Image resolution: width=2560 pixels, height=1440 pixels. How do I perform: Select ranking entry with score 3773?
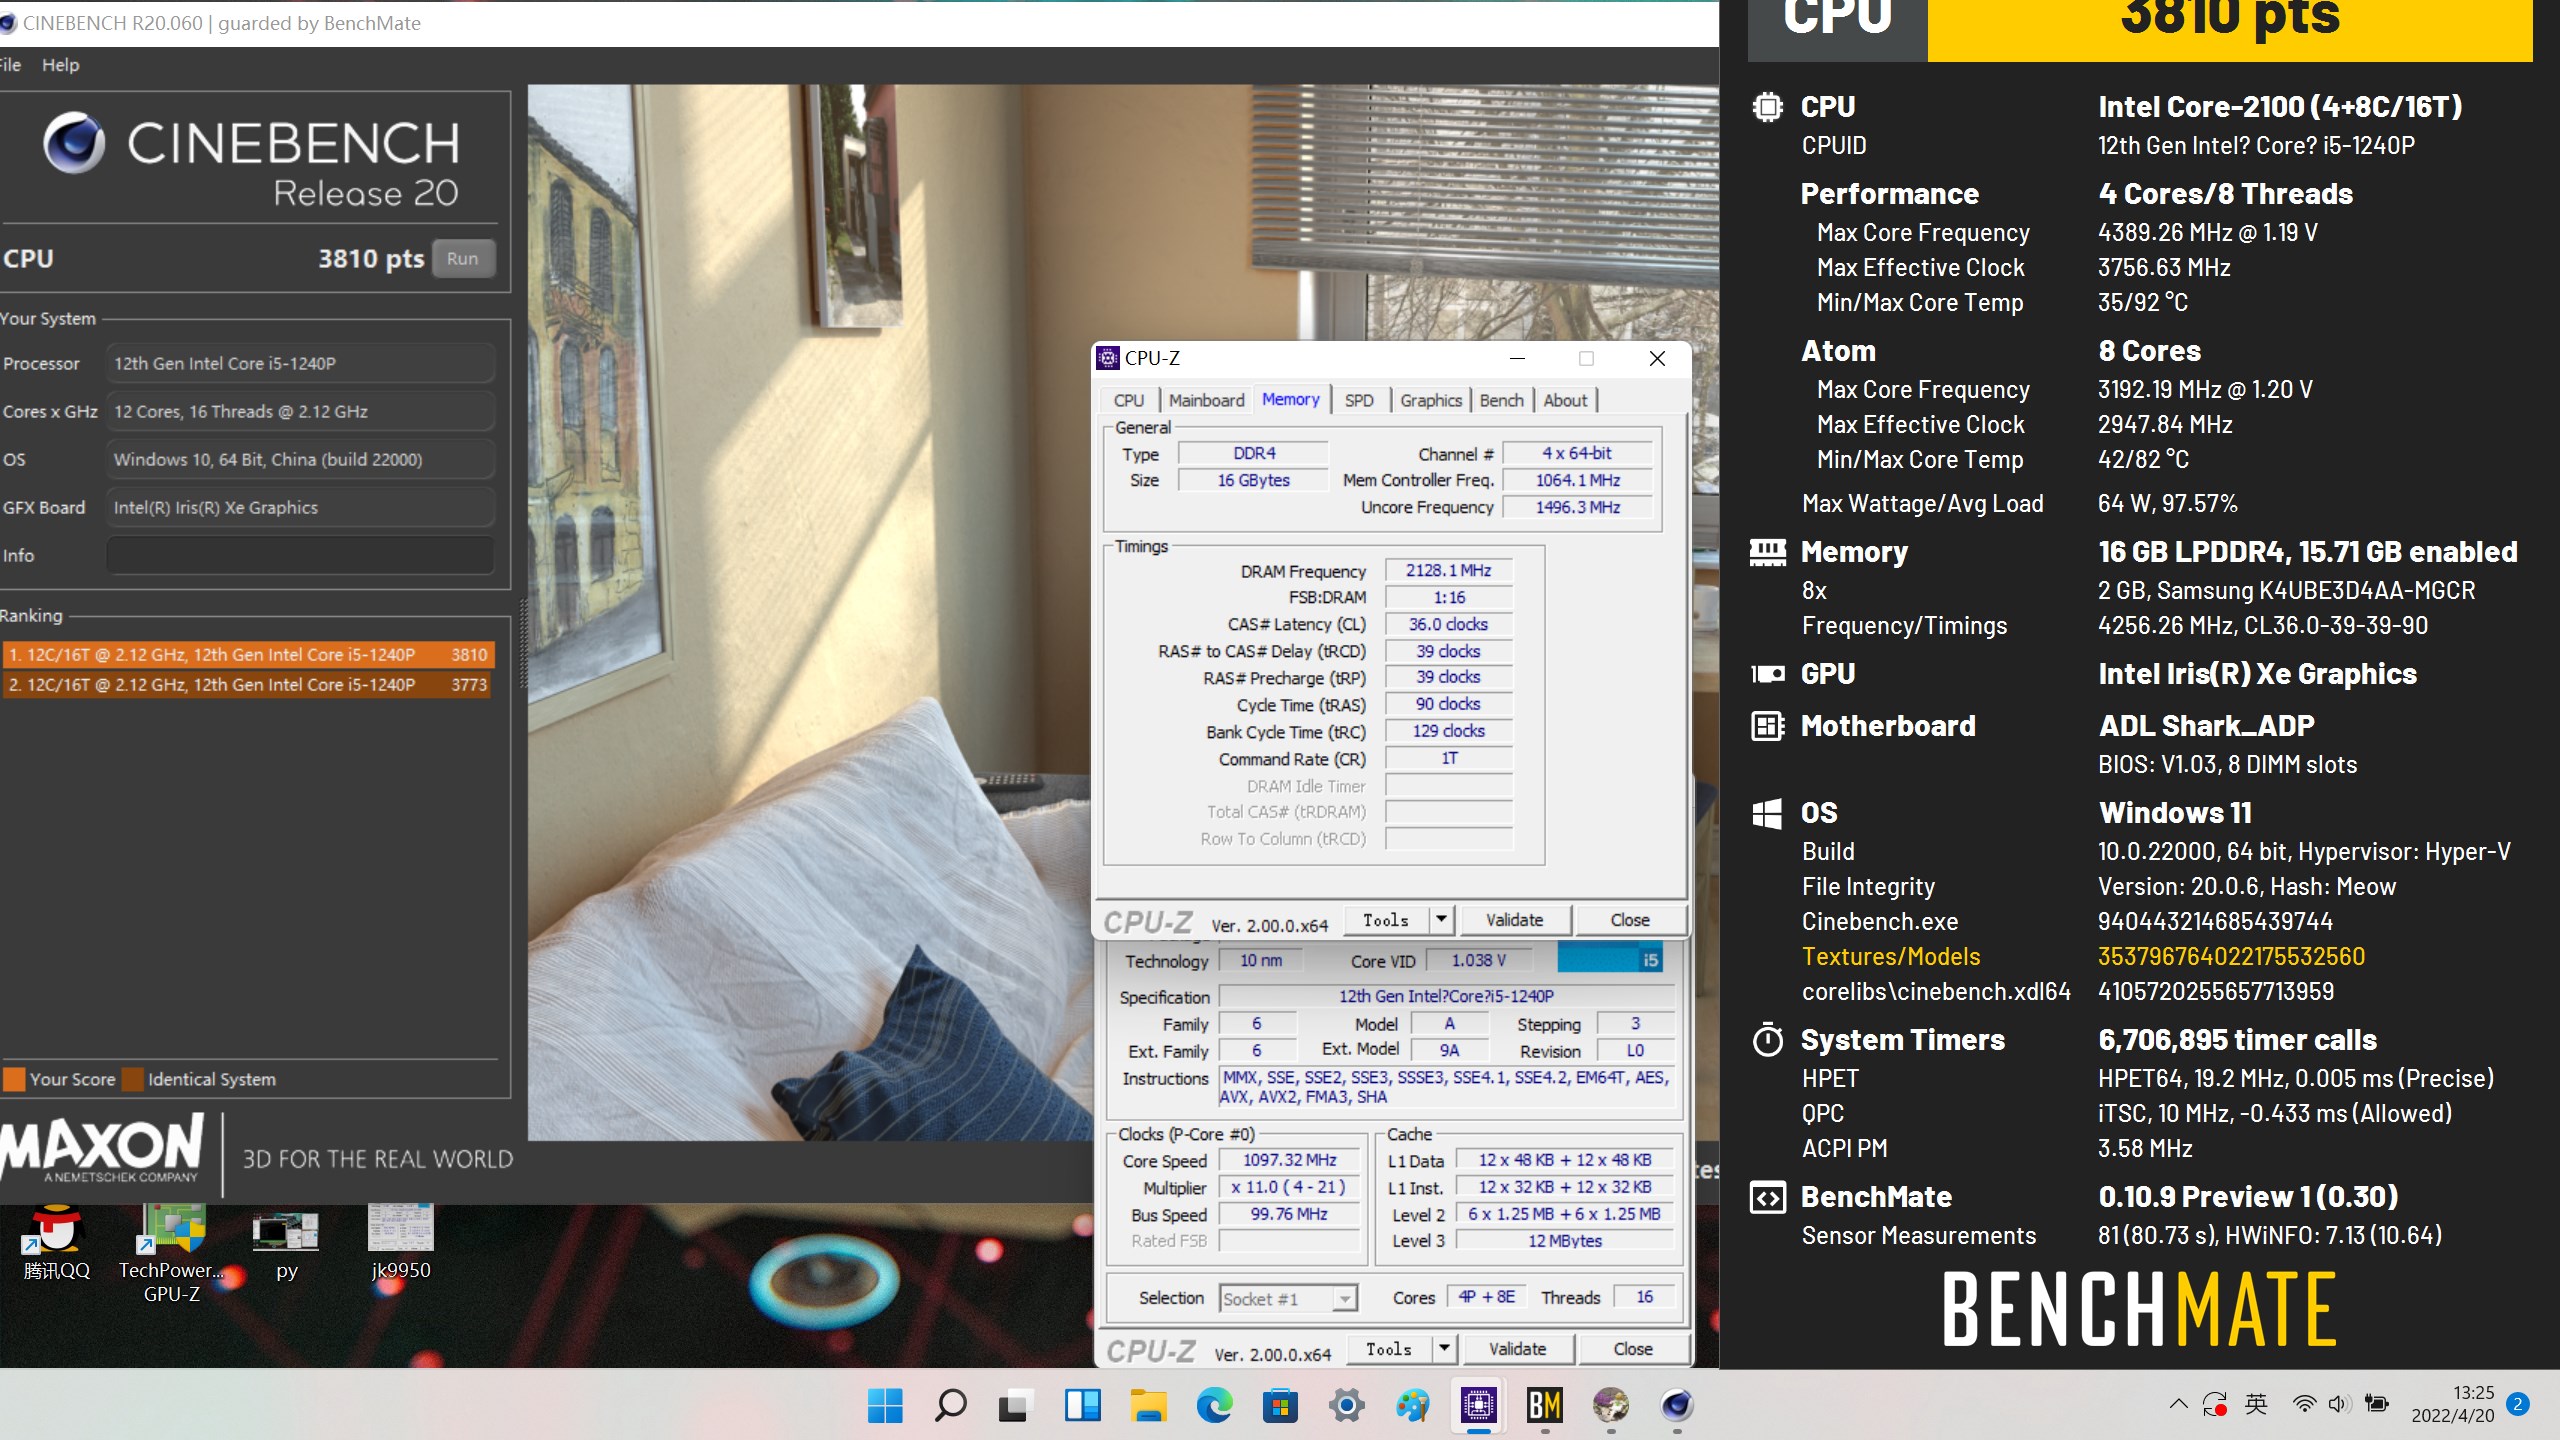click(x=247, y=685)
